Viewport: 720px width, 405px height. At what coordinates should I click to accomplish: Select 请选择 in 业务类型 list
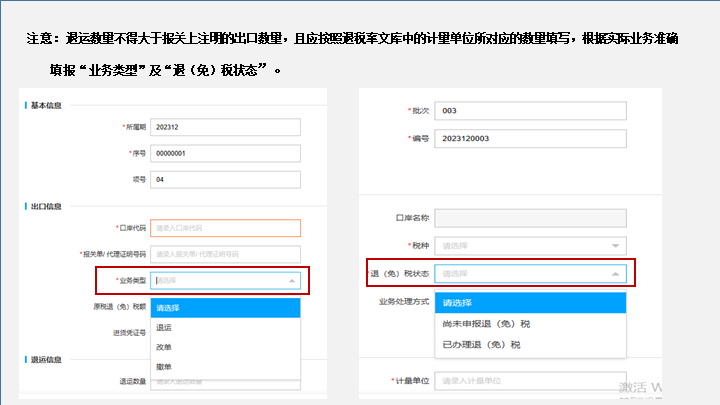click(225, 308)
